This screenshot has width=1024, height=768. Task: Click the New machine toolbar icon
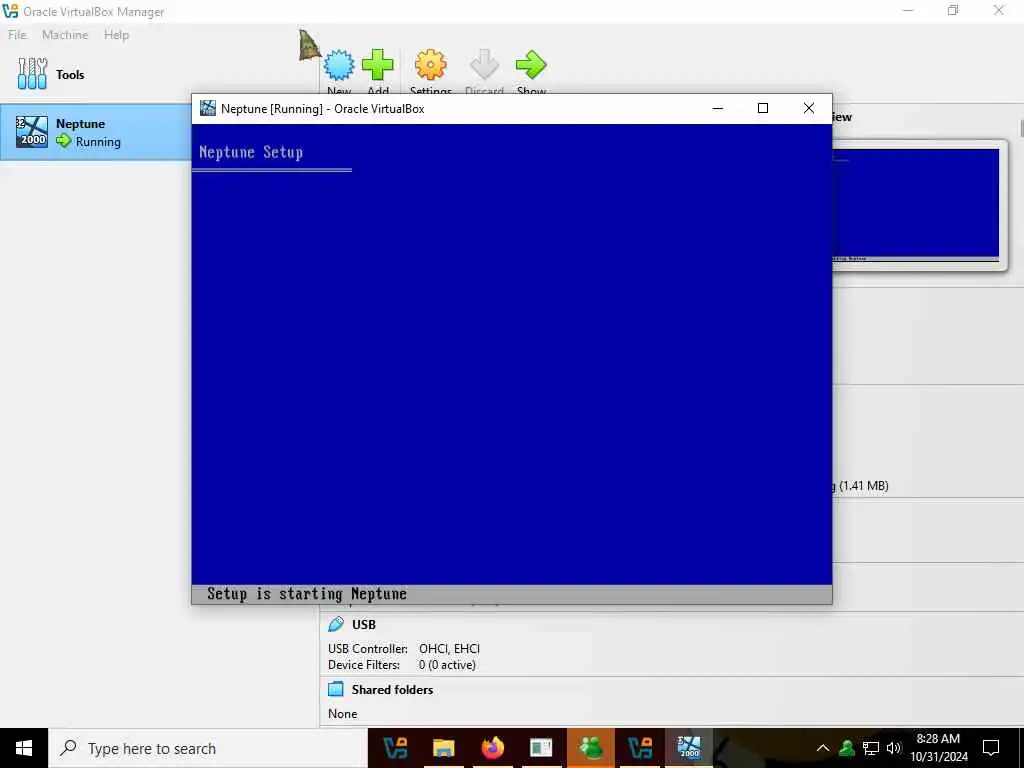pyautogui.click(x=339, y=65)
